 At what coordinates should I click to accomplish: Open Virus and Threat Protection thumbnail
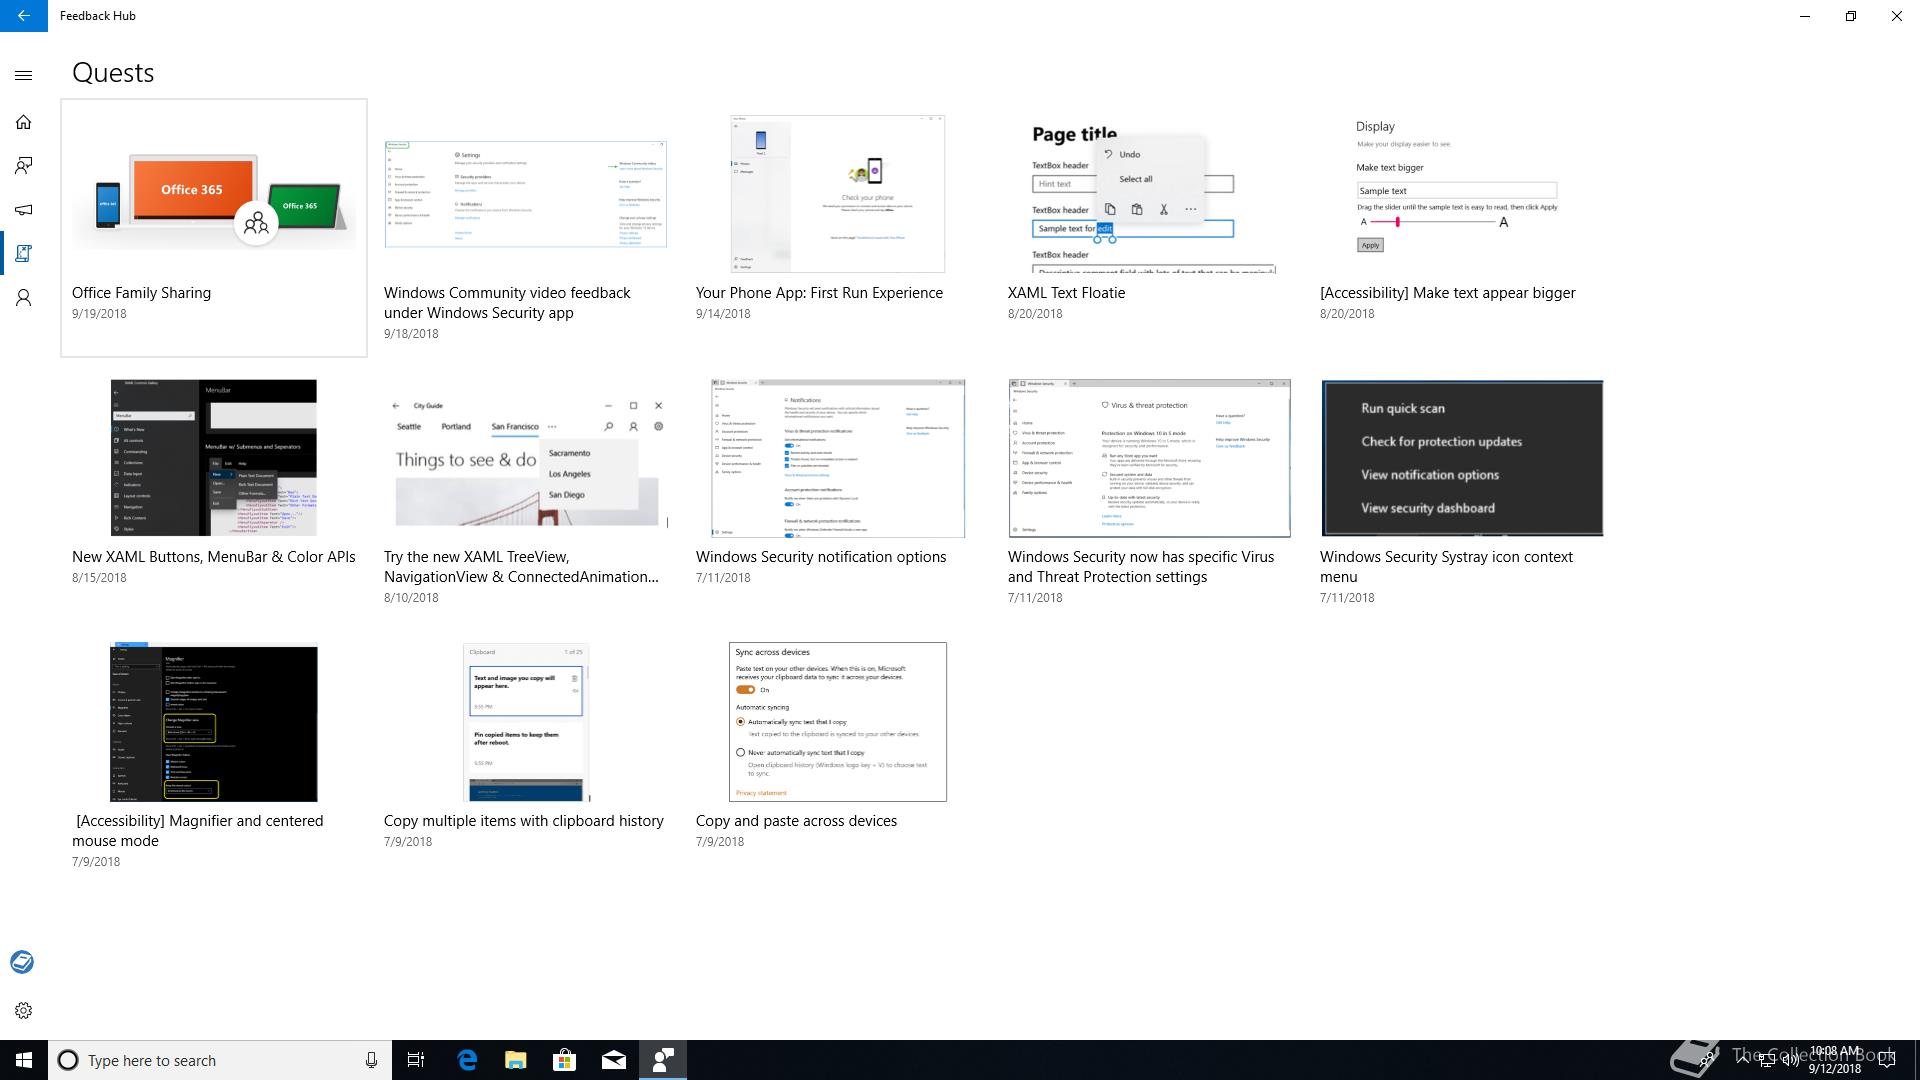point(1150,458)
